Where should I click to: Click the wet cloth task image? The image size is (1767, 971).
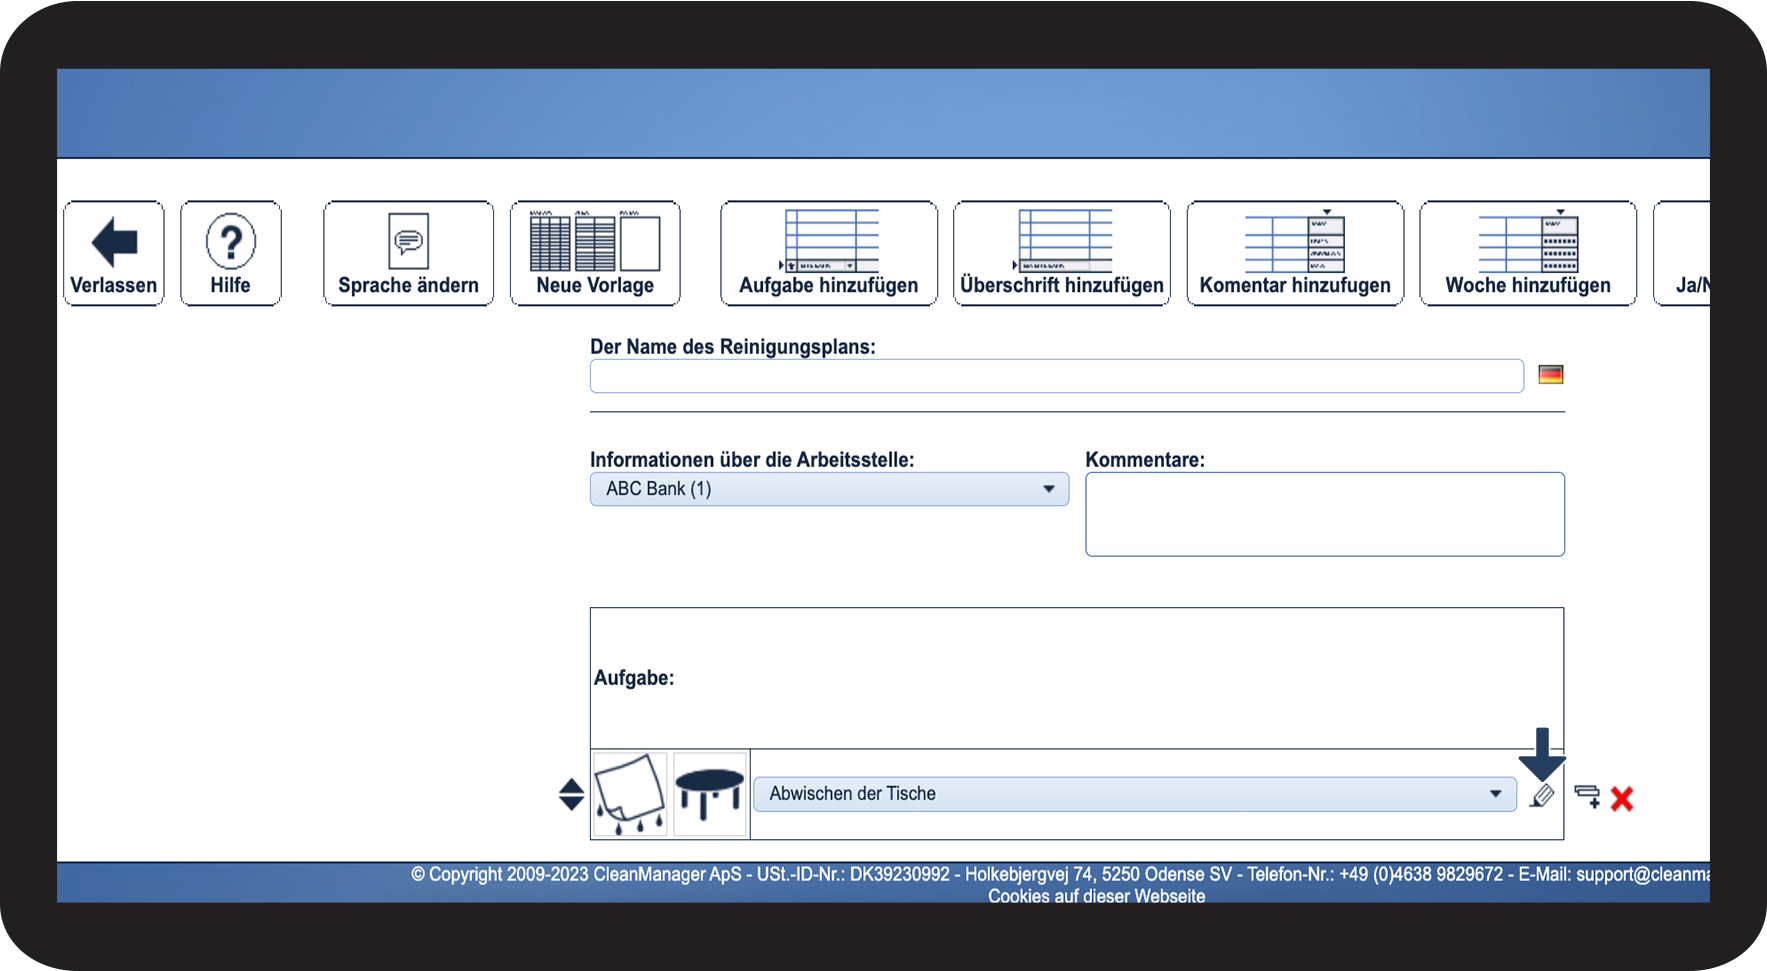click(630, 794)
